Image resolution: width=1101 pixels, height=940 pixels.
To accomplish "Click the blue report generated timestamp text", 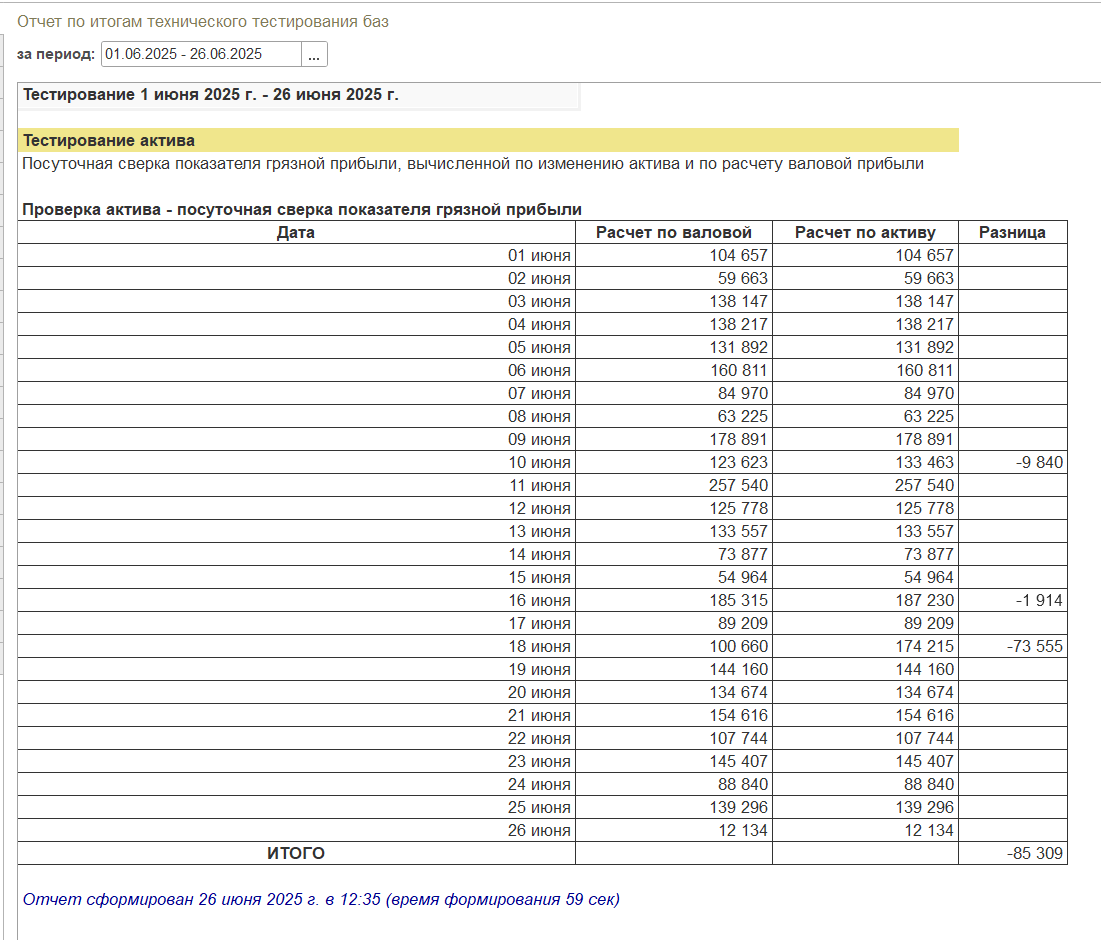I will tap(321, 899).
